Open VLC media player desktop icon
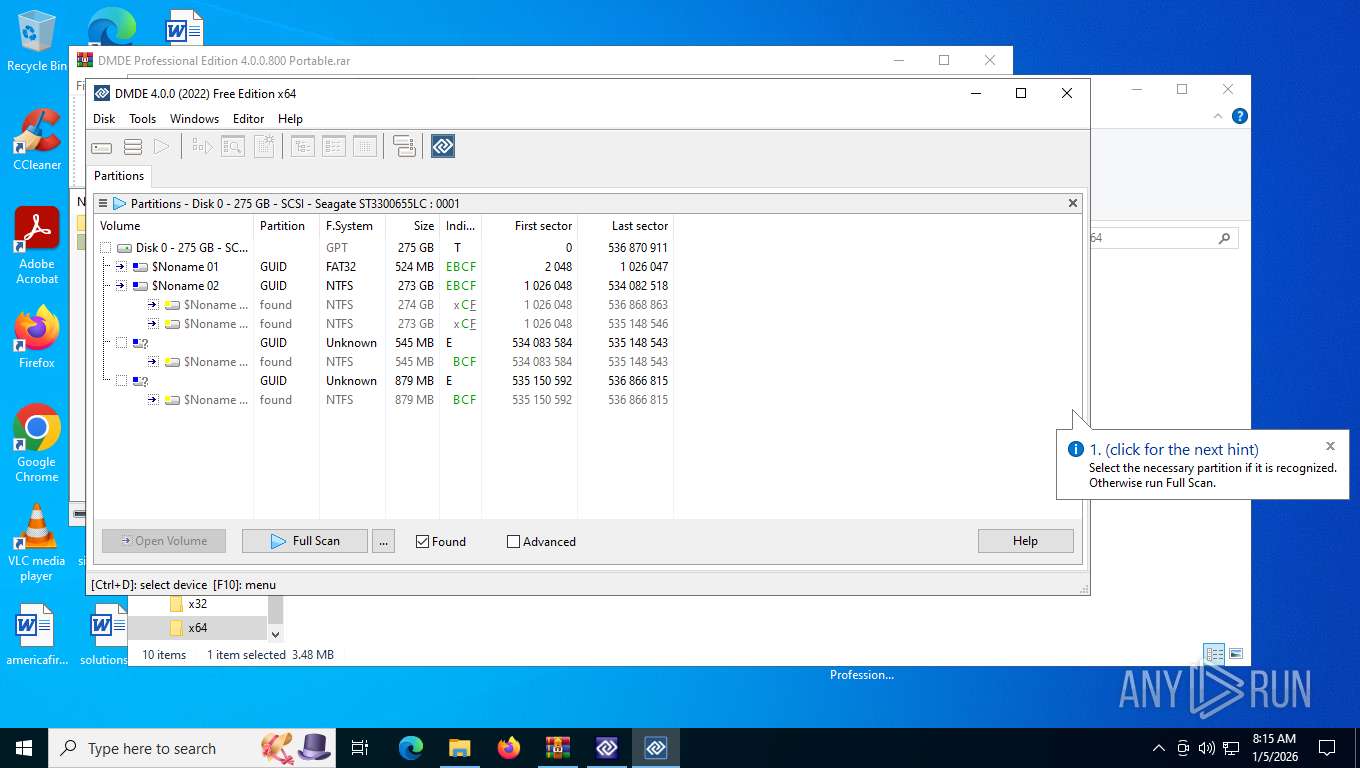1360x768 pixels. 37,542
